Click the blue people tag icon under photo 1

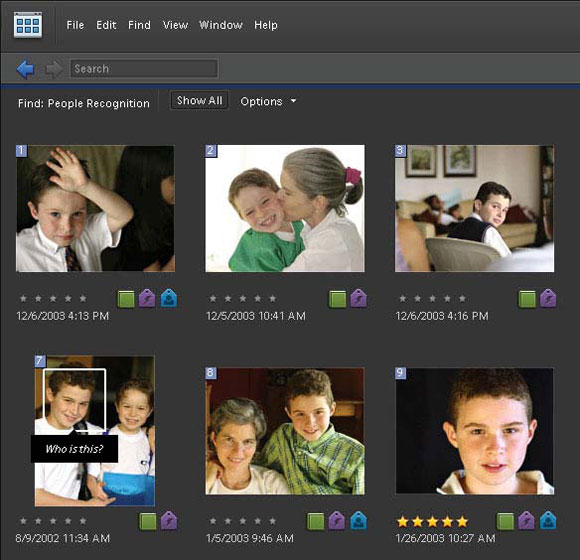tap(169, 299)
